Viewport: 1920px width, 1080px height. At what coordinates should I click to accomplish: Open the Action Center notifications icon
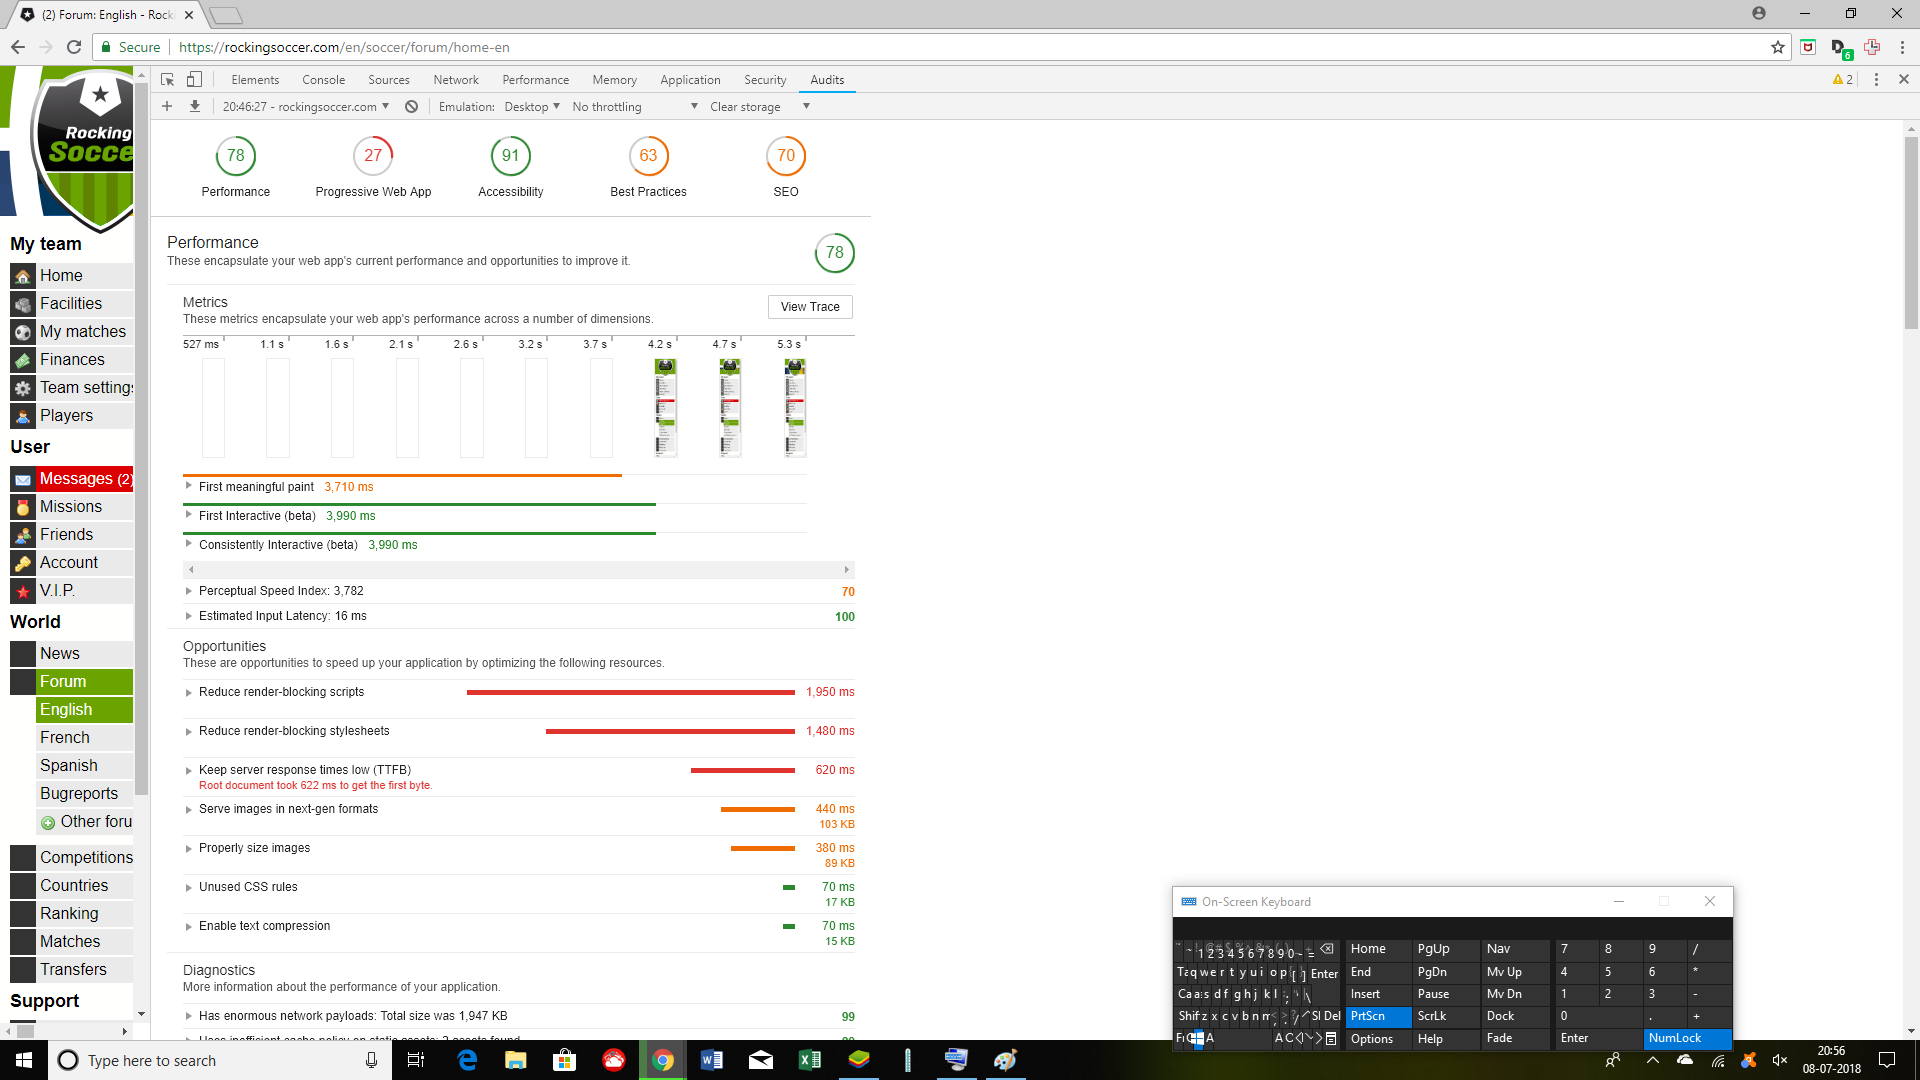click(1887, 1060)
